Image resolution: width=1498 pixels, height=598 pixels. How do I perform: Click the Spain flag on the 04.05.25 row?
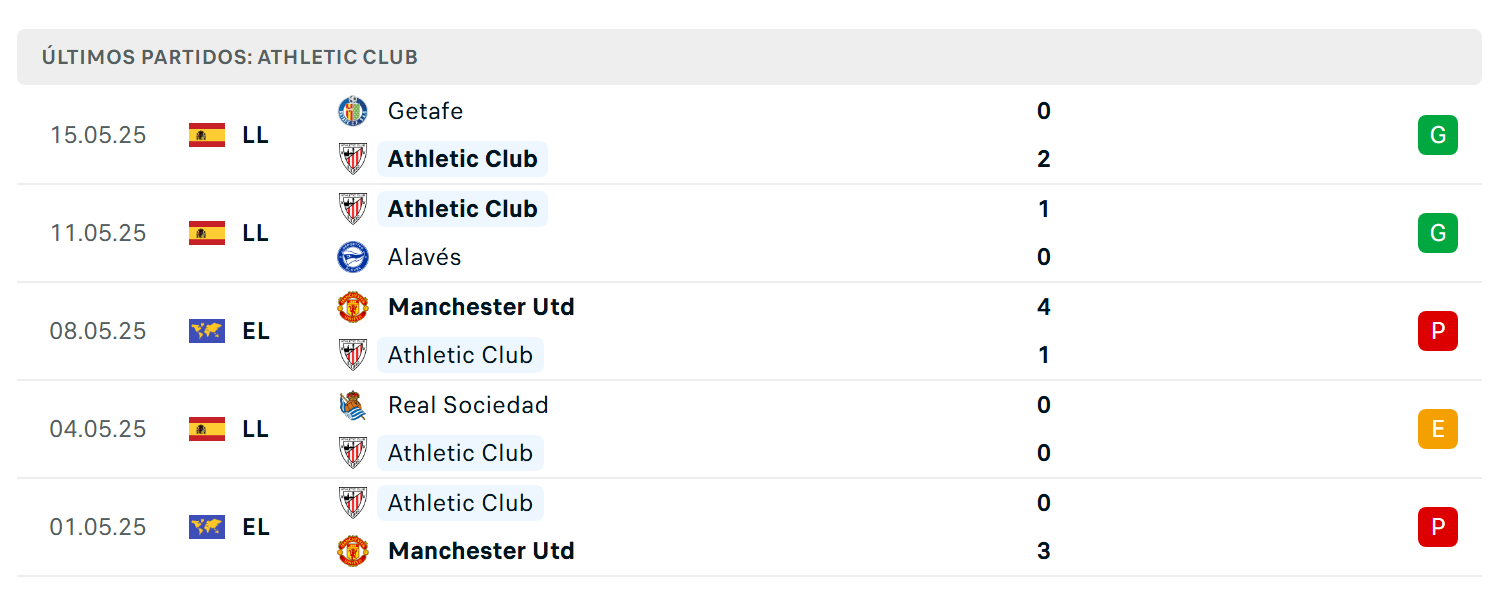(x=207, y=429)
